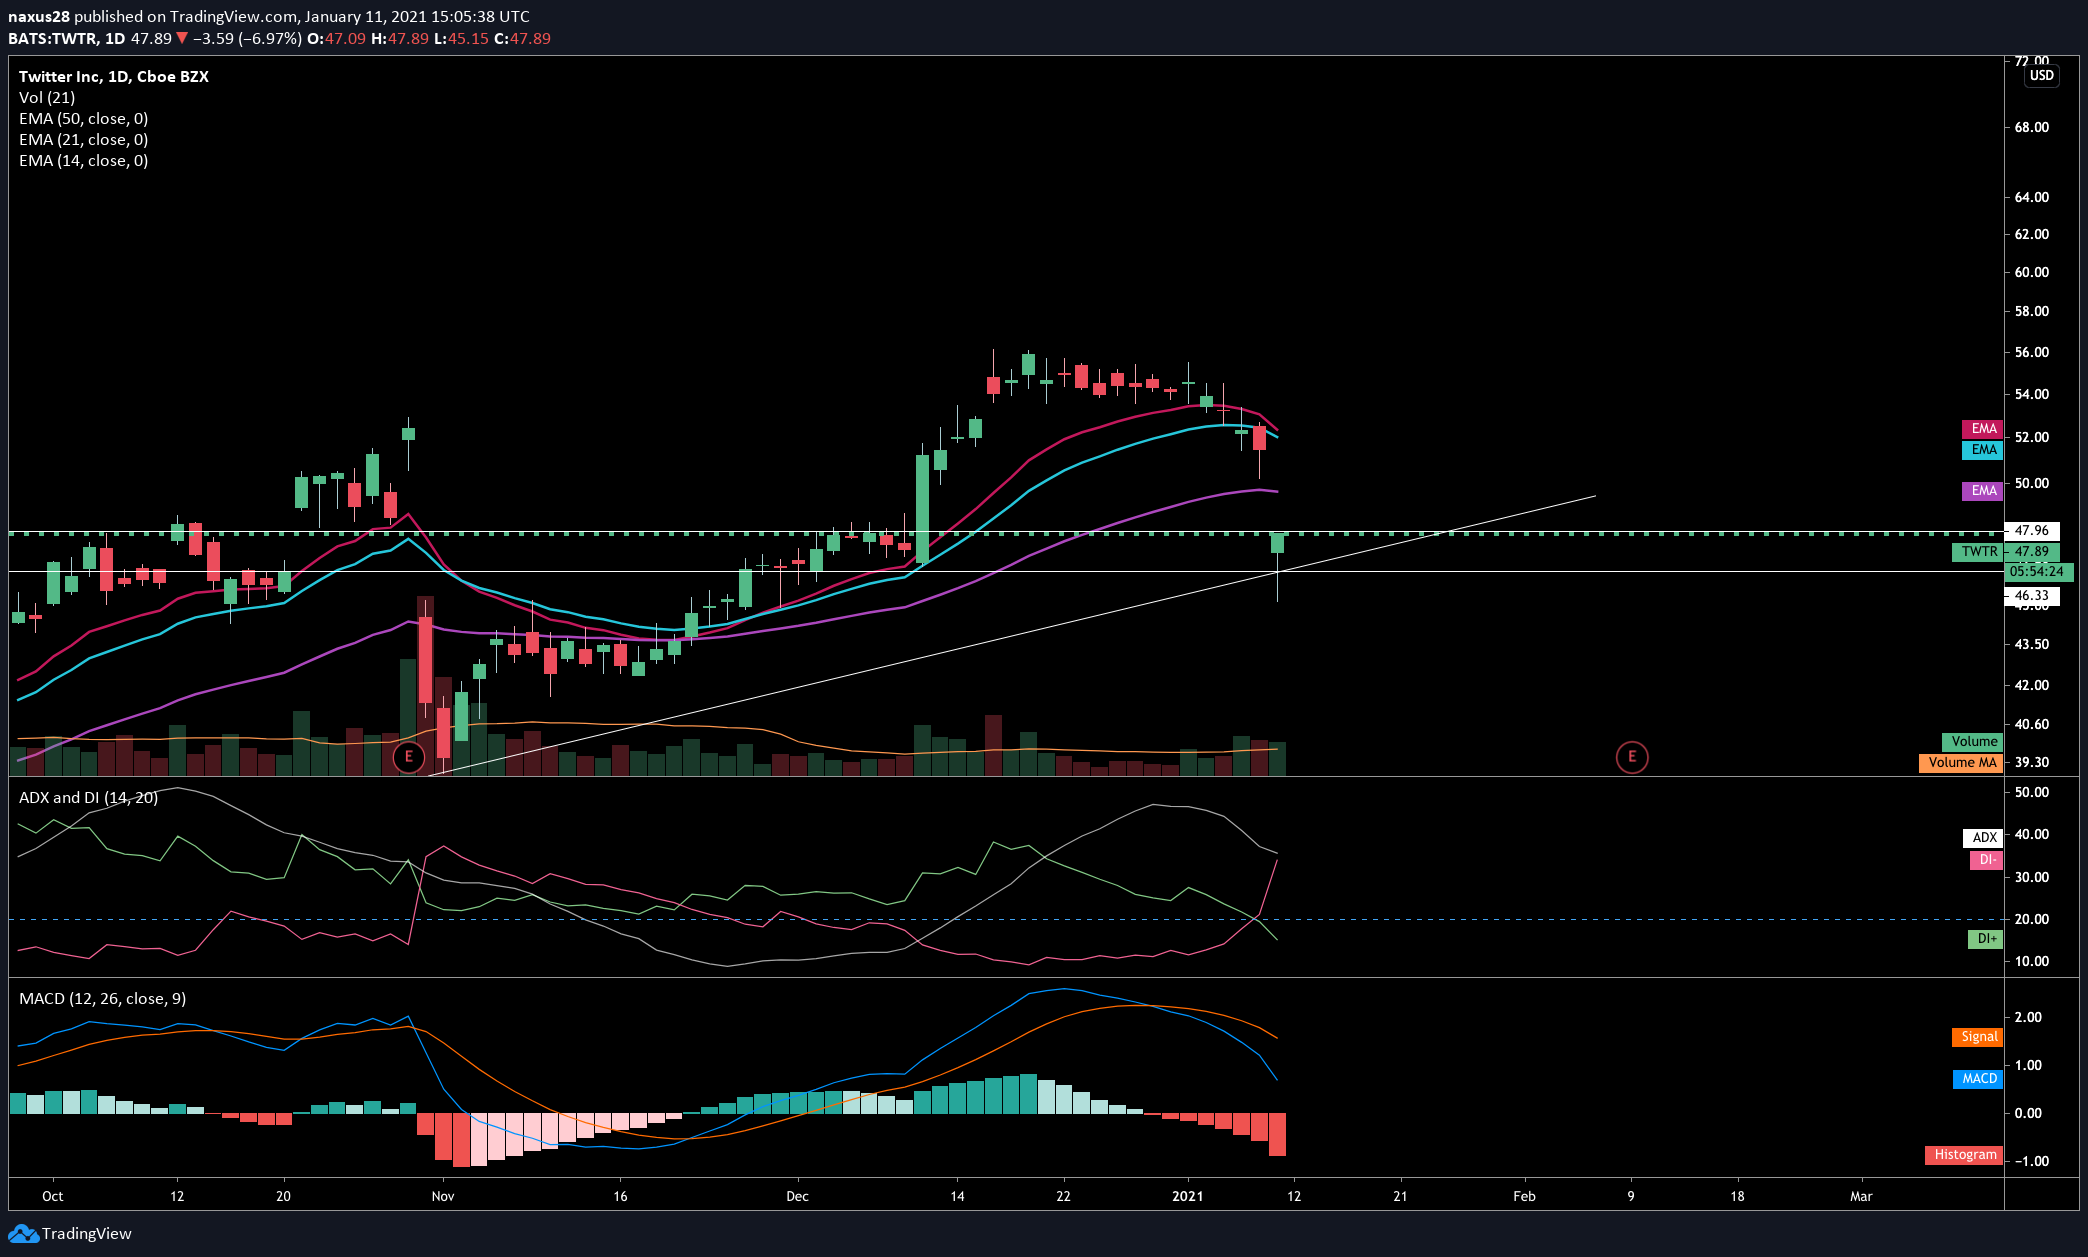Image resolution: width=2088 pixels, height=1257 pixels.
Task: Click the Nov label on time axis
Action: coord(443,1196)
